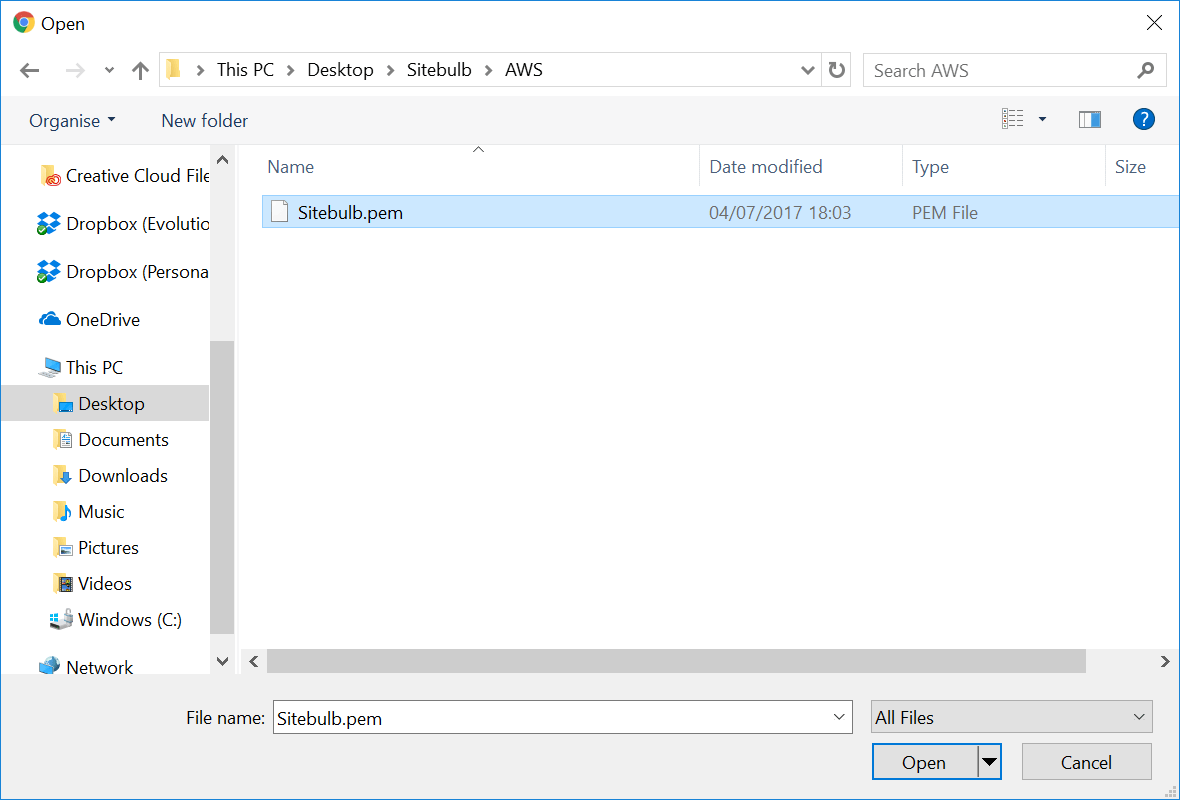Open recent locations dropdown arrow
The image size is (1180, 800).
pyautogui.click(x=109, y=71)
